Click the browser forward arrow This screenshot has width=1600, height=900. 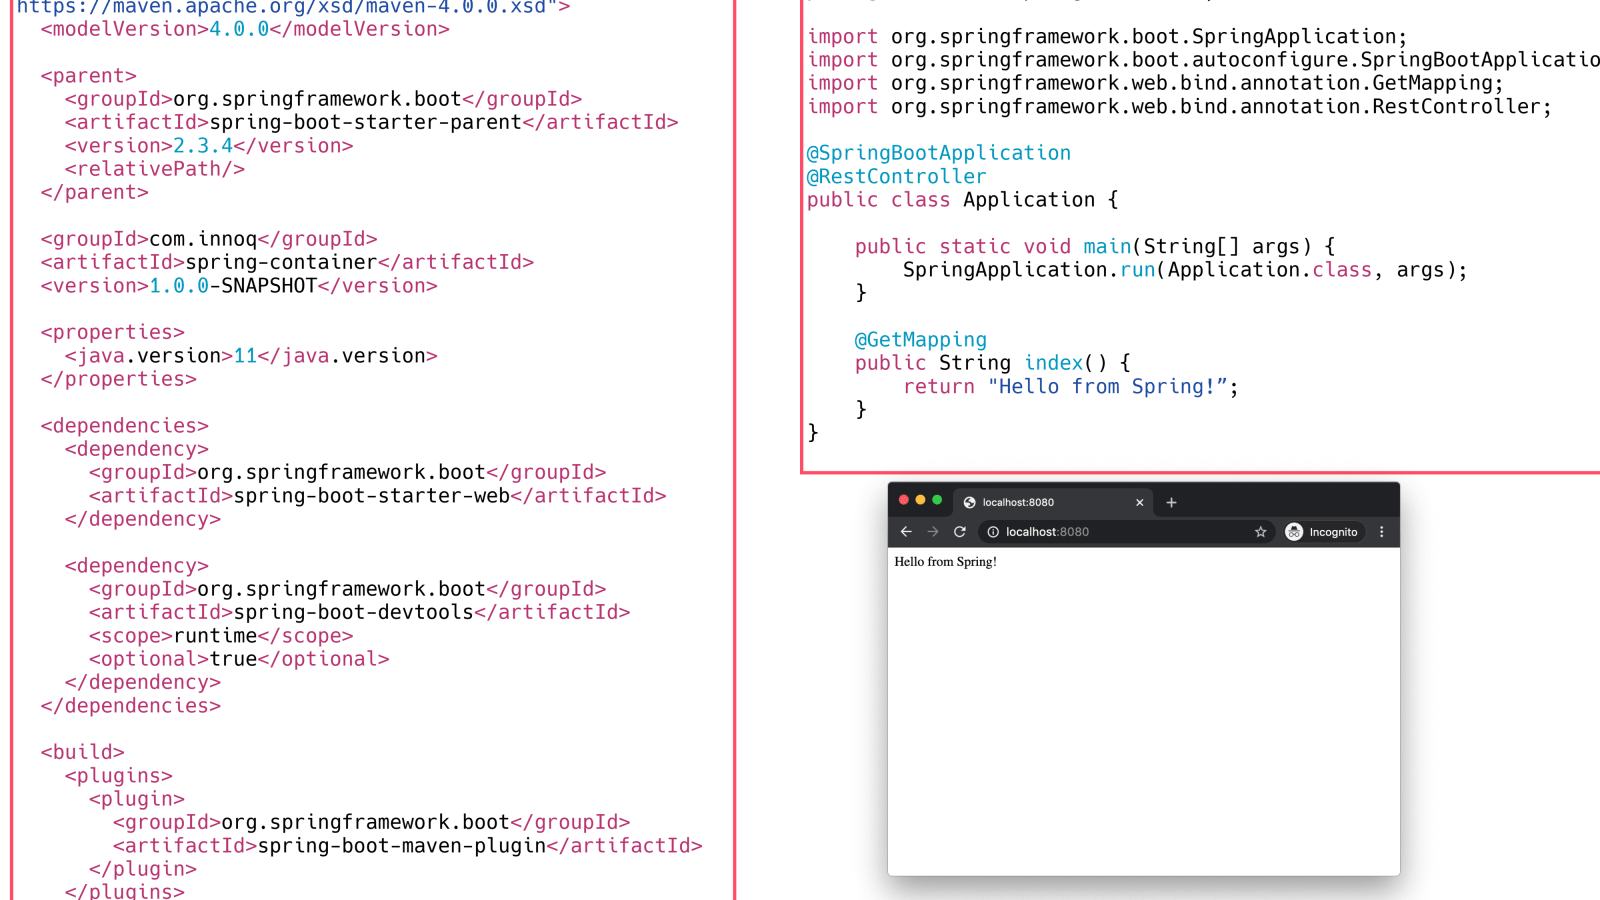point(933,532)
